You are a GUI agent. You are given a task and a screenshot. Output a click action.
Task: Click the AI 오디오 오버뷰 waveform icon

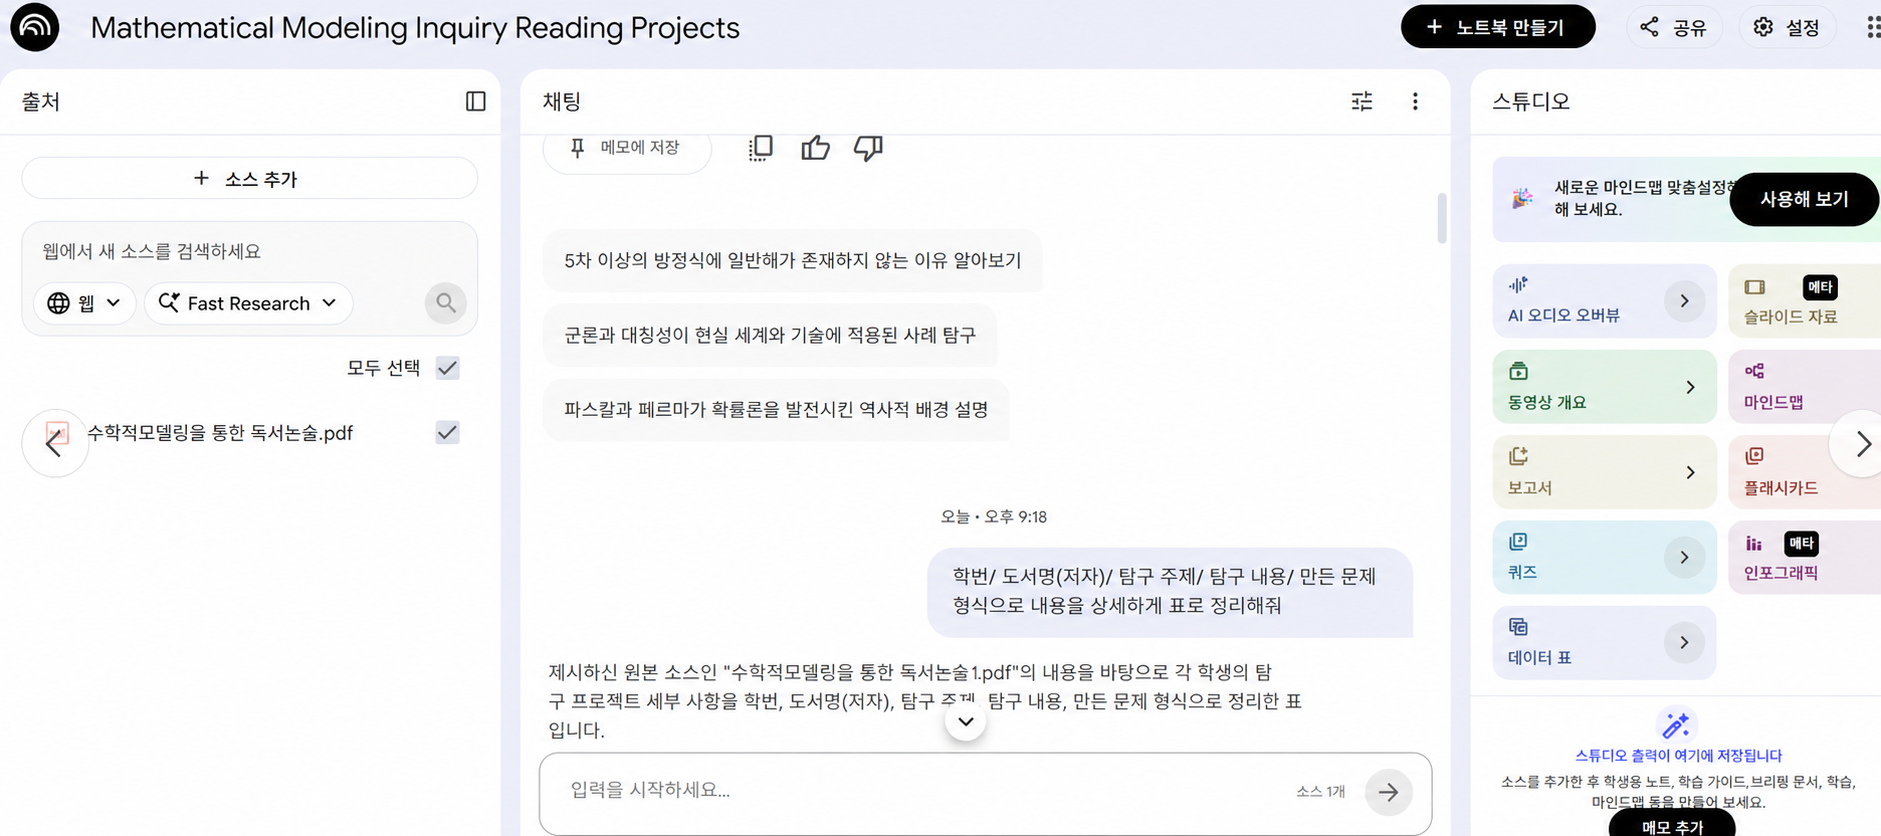click(1518, 285)
